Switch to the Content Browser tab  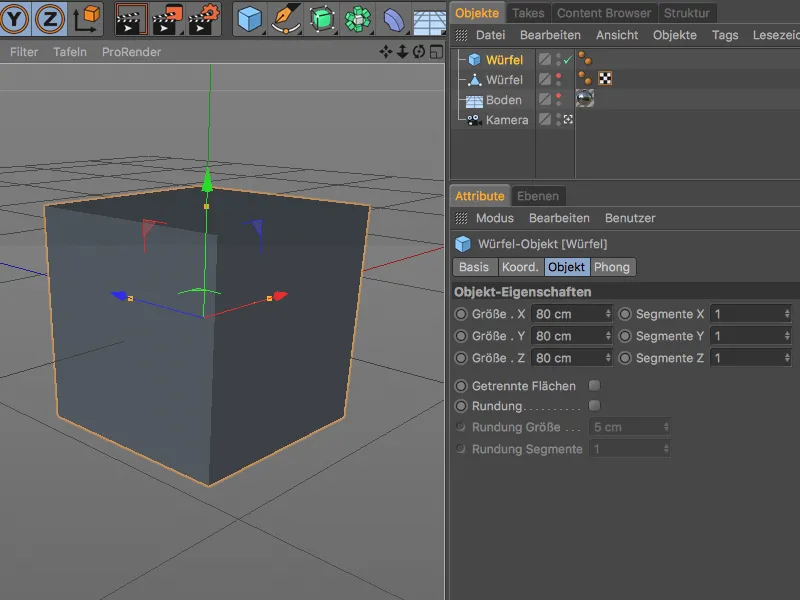(x=604, y=13)
